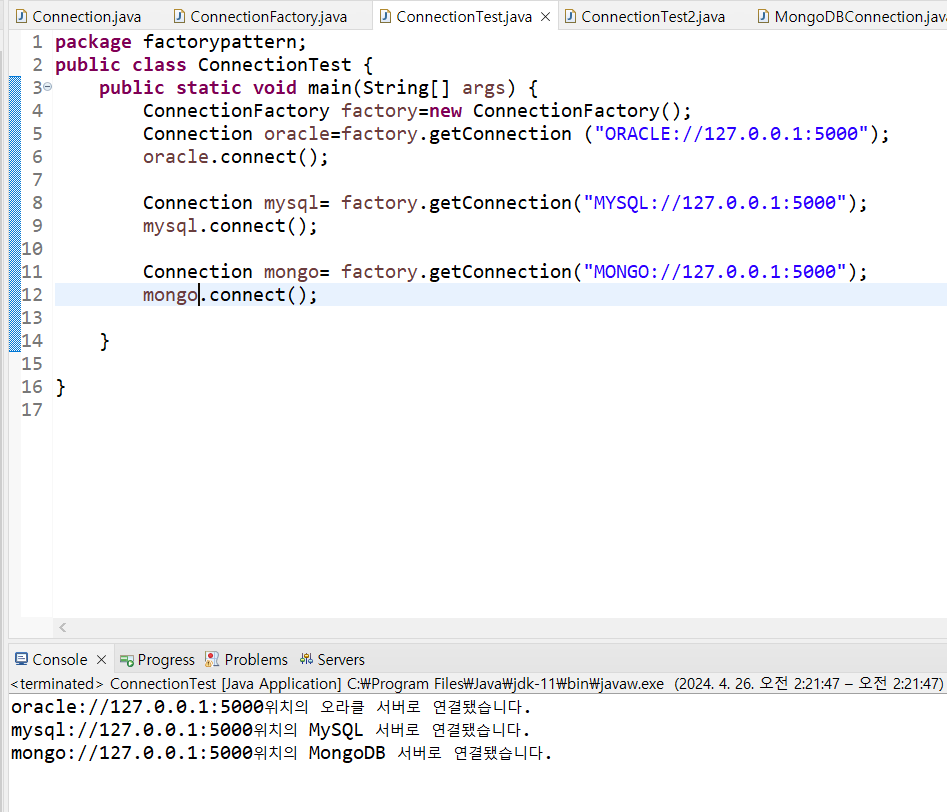The width and height of the screenshot is (947, 812).
Task: Click the editor horizontal scroll left arrow
Action: 62,628
